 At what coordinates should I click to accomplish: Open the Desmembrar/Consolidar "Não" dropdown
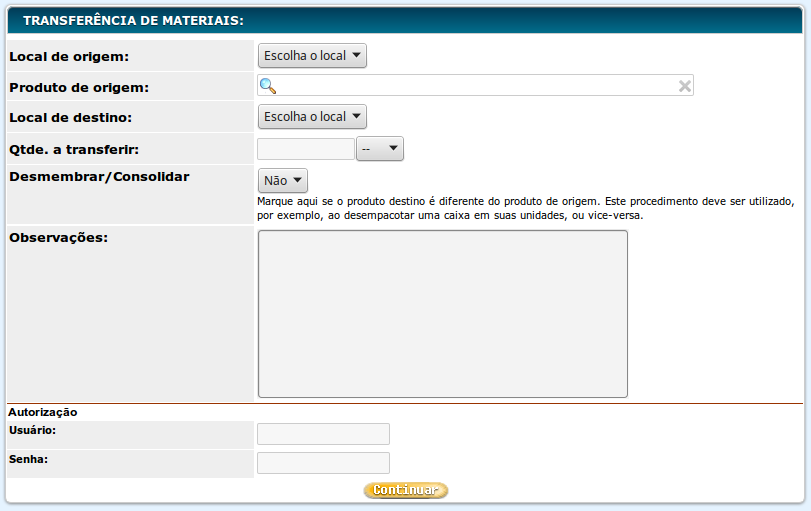point(282,181)
